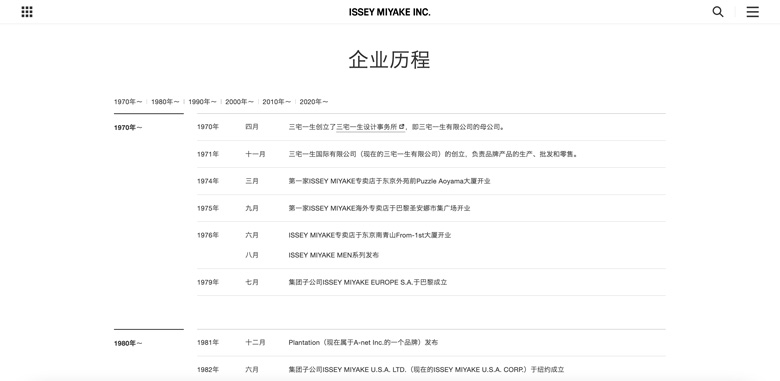Click the bold 1970年～ section heading
Screen dimensions: 780x381
click(128, 128)
